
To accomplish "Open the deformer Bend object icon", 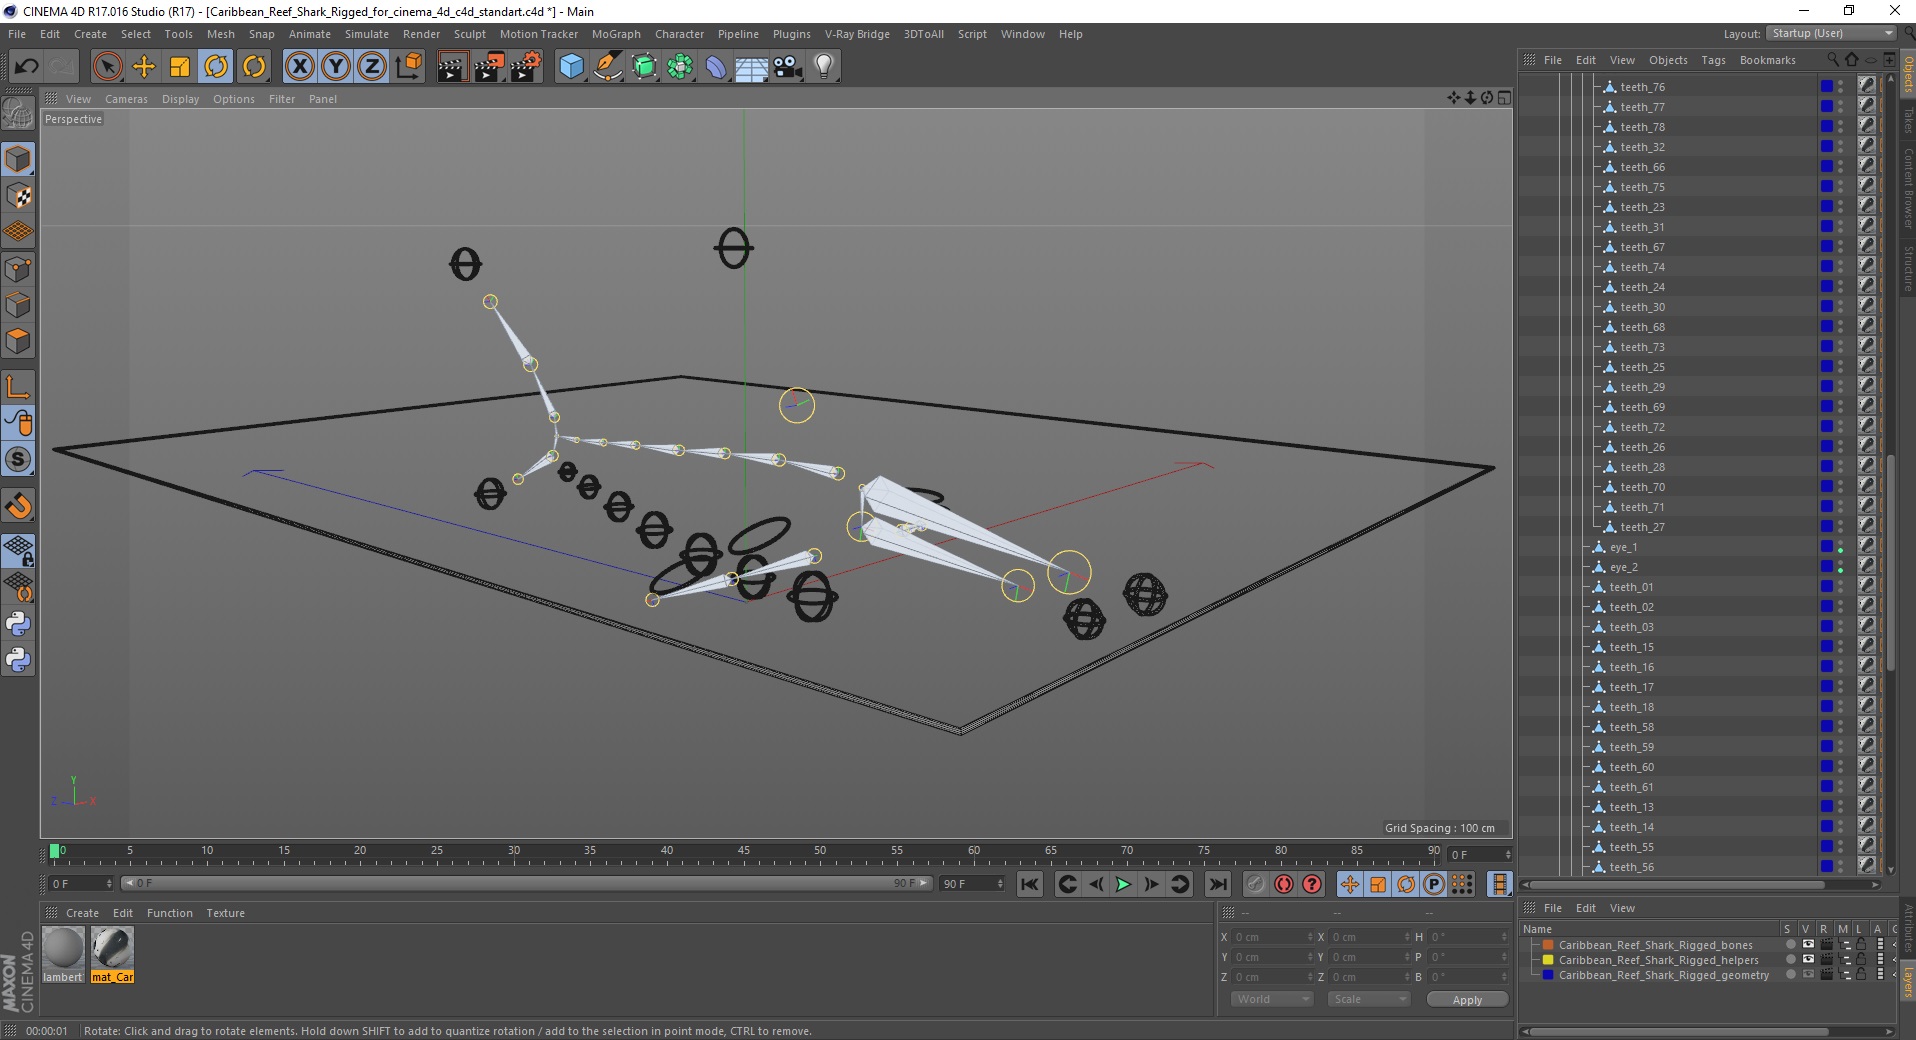I will [716, 67].
